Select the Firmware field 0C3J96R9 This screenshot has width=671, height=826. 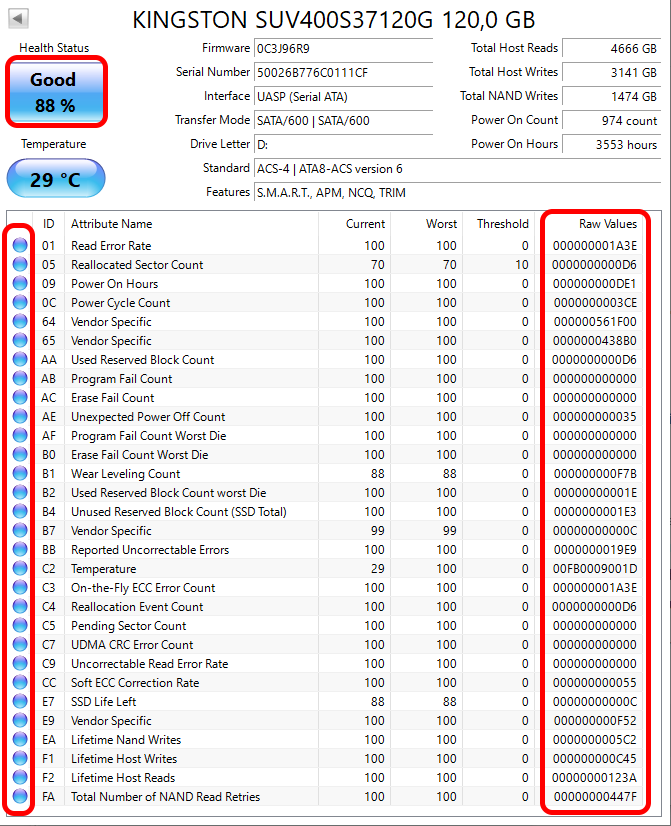(343, 48)
